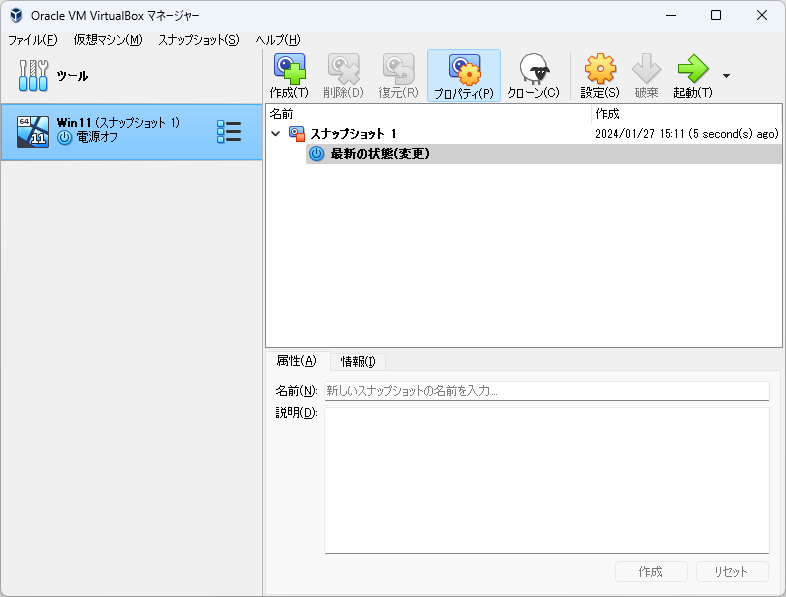The width and height of the screenshot is (786, 597).
Task: Switch to the 情報(I) tab
Action: (357, 361)
